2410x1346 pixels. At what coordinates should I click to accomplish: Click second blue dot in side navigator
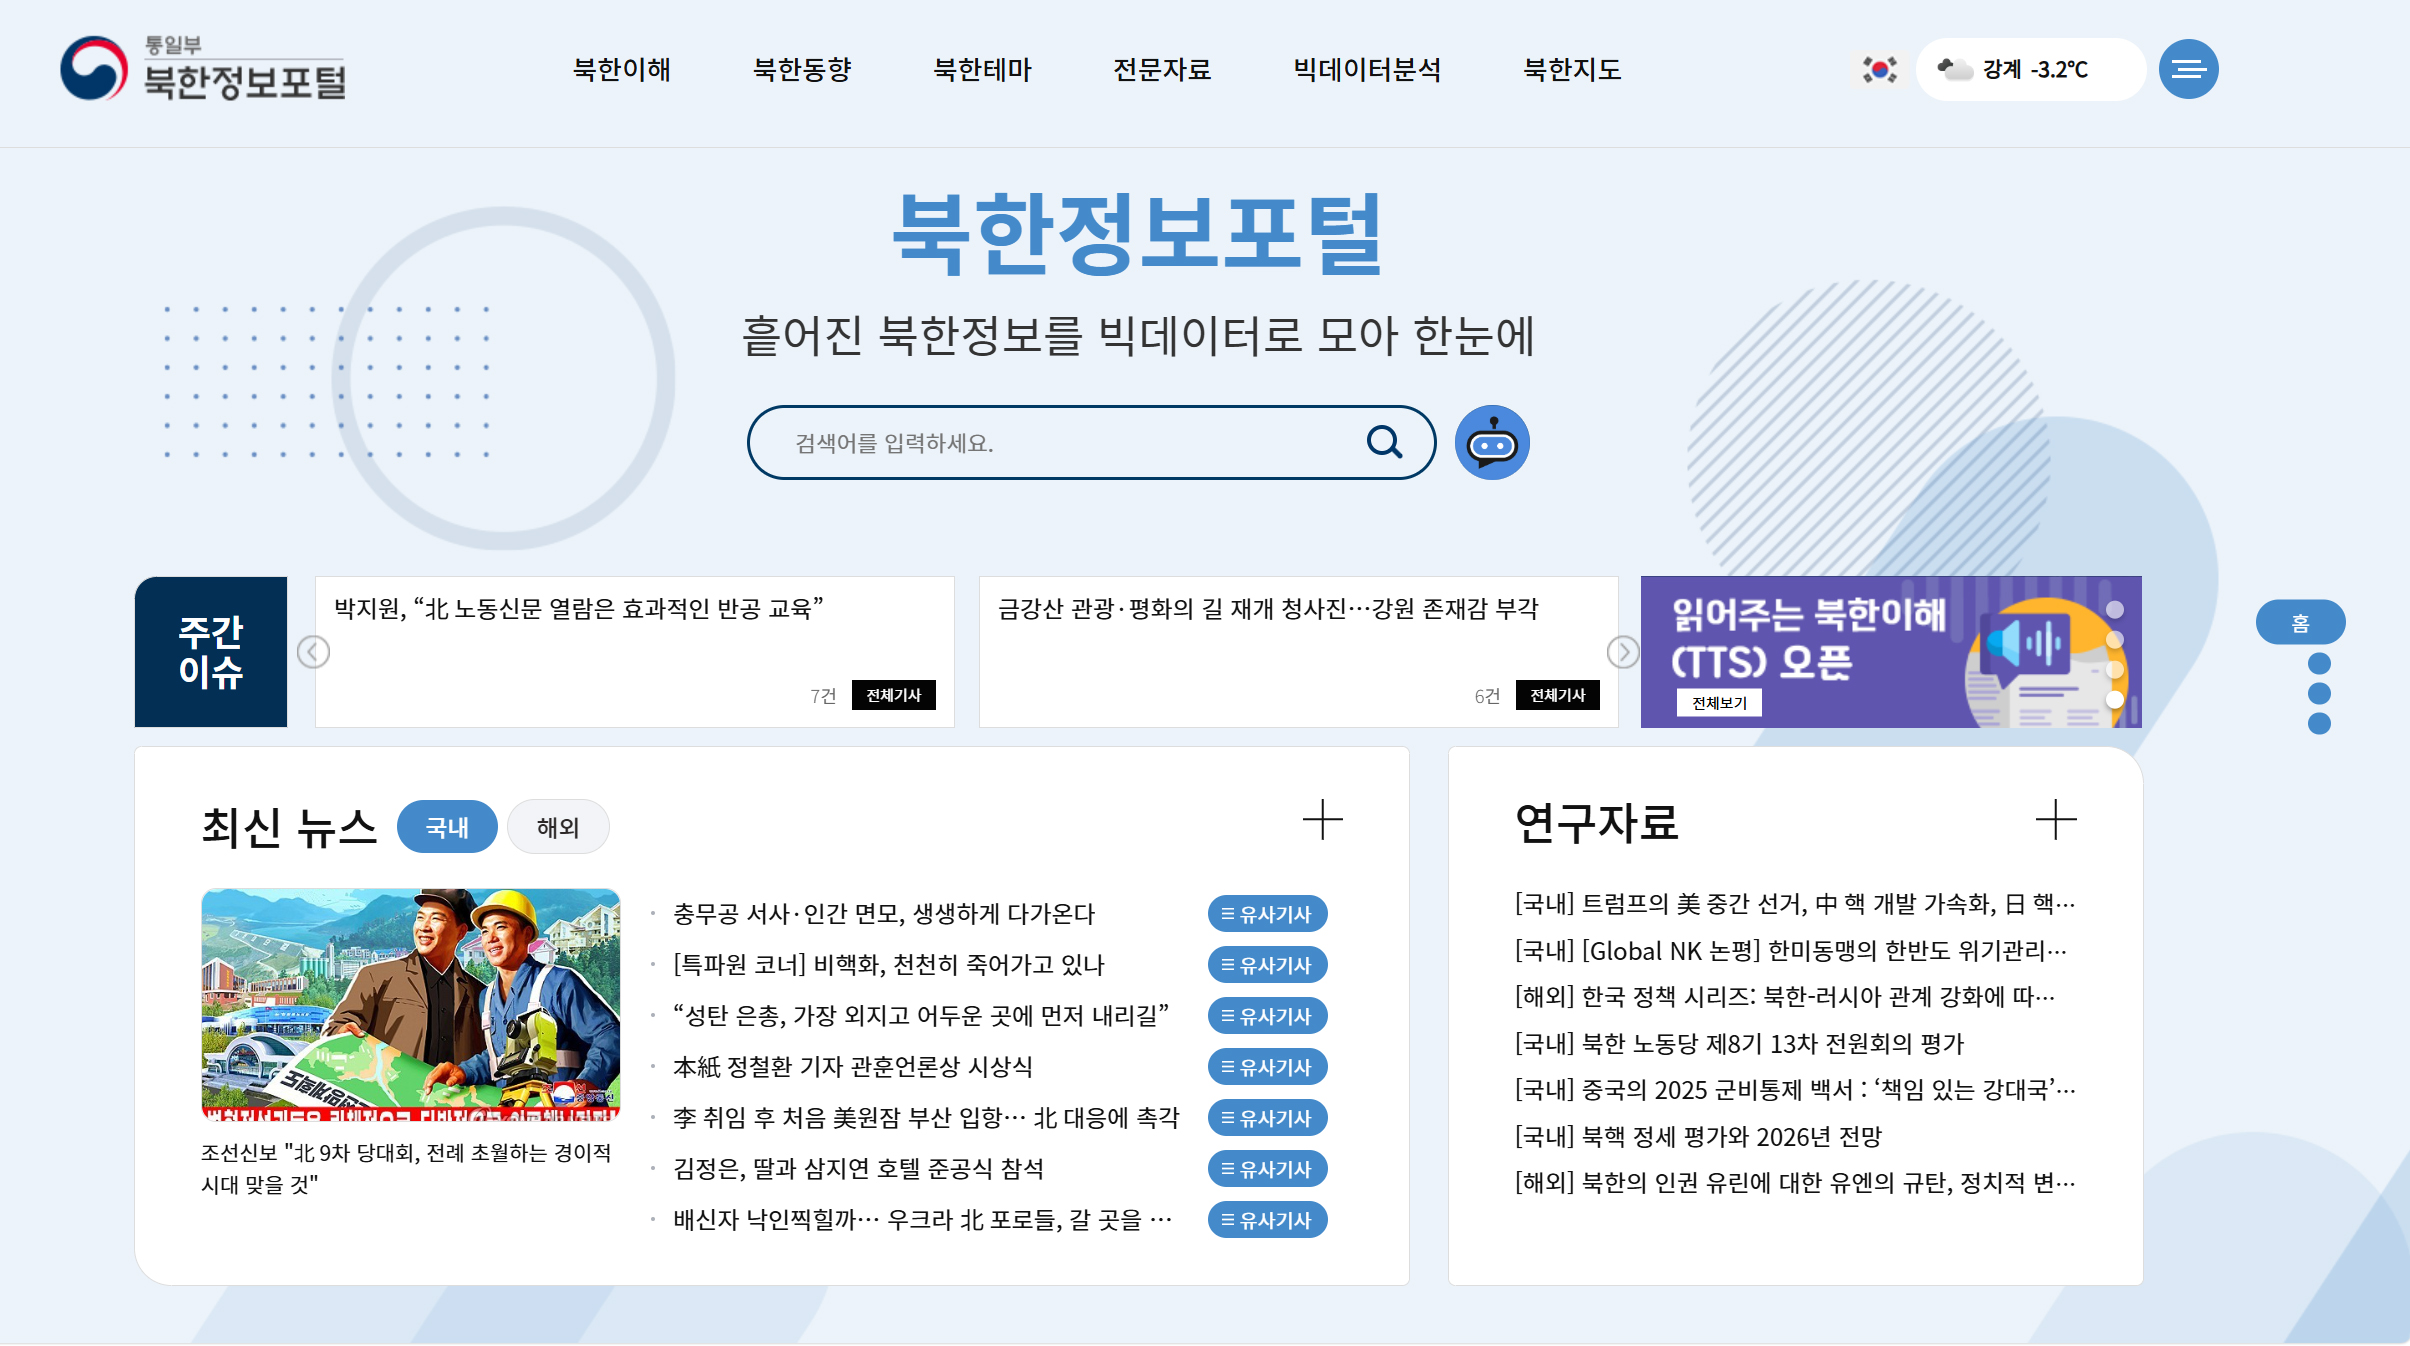[2319, 693]
